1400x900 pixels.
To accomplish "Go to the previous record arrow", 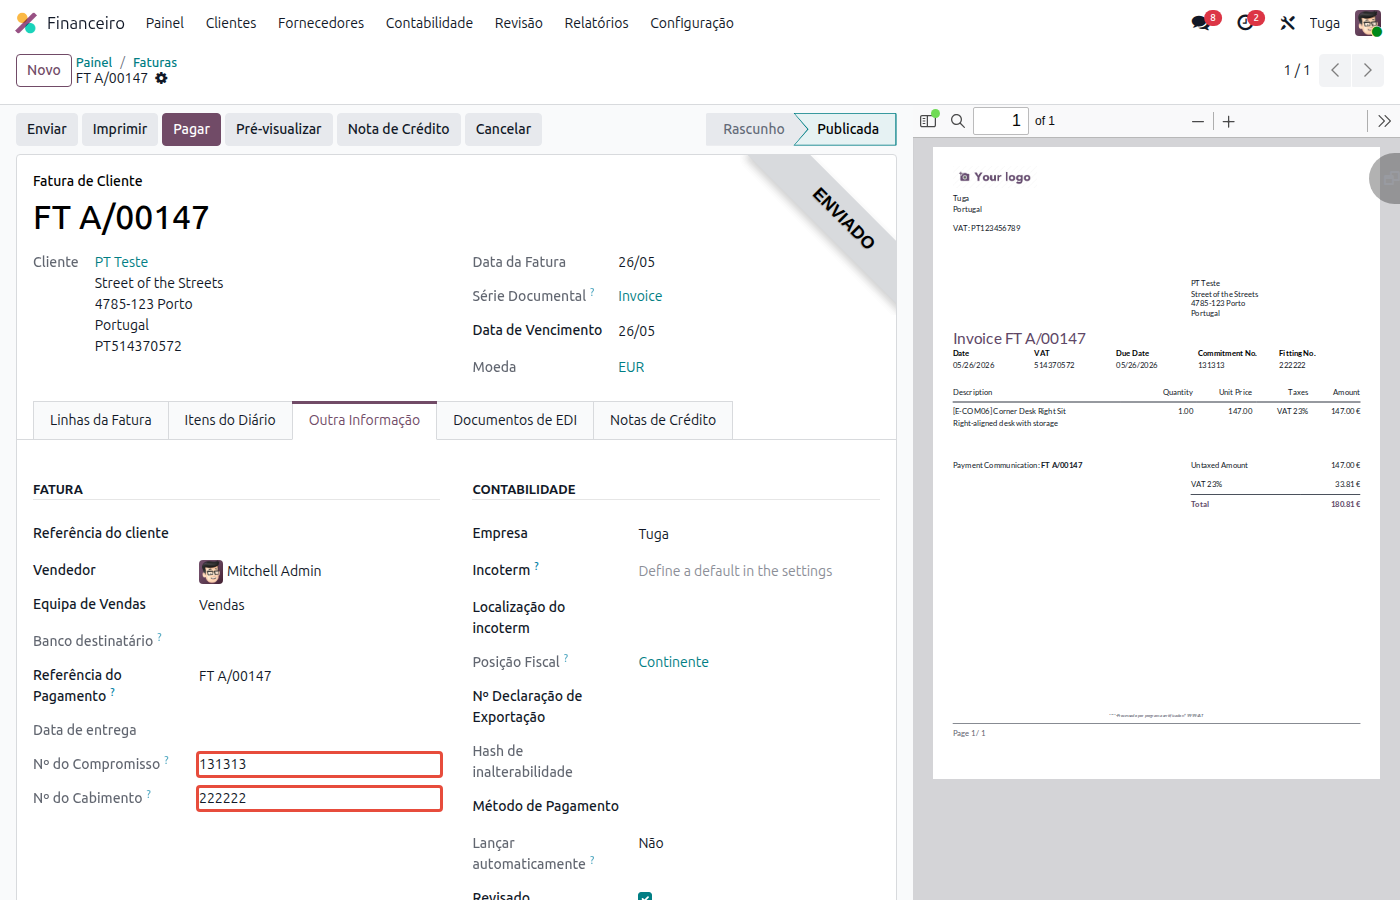I will 1335,70.
